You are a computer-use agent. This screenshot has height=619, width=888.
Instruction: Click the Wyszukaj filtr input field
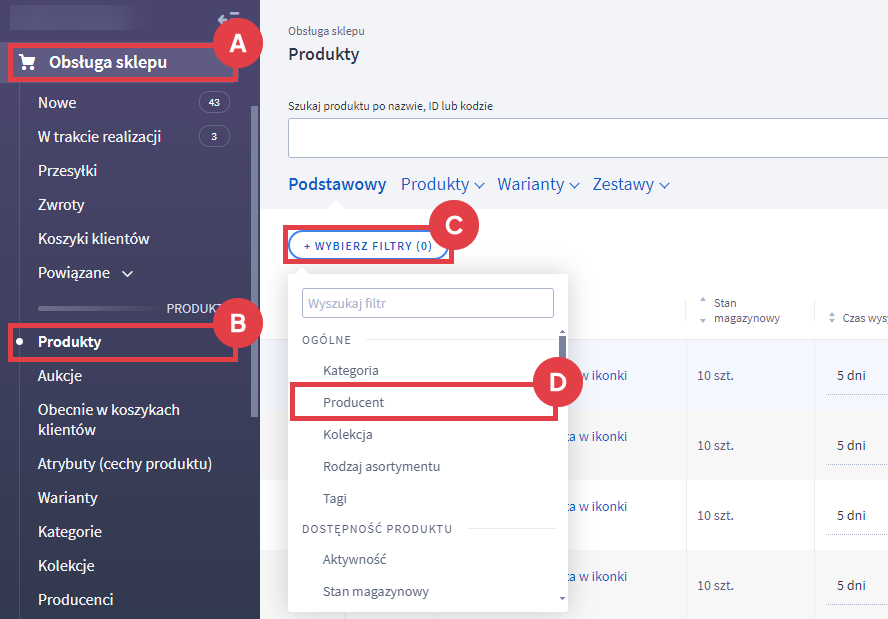pyautogui.click(x=428, y=303)
